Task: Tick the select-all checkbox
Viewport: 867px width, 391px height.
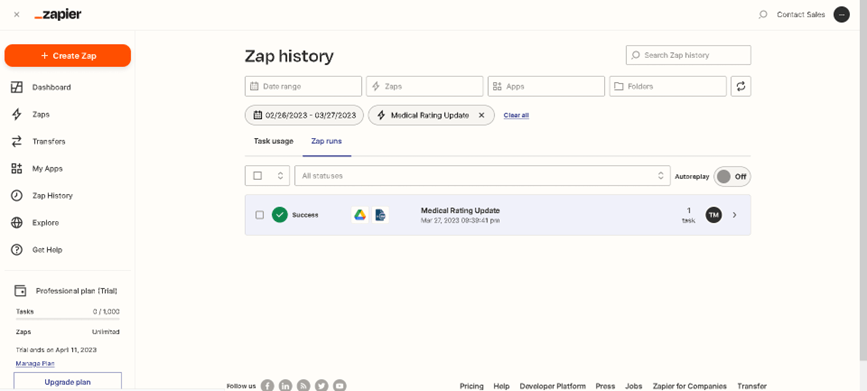Action: click(x=257, y=176)
